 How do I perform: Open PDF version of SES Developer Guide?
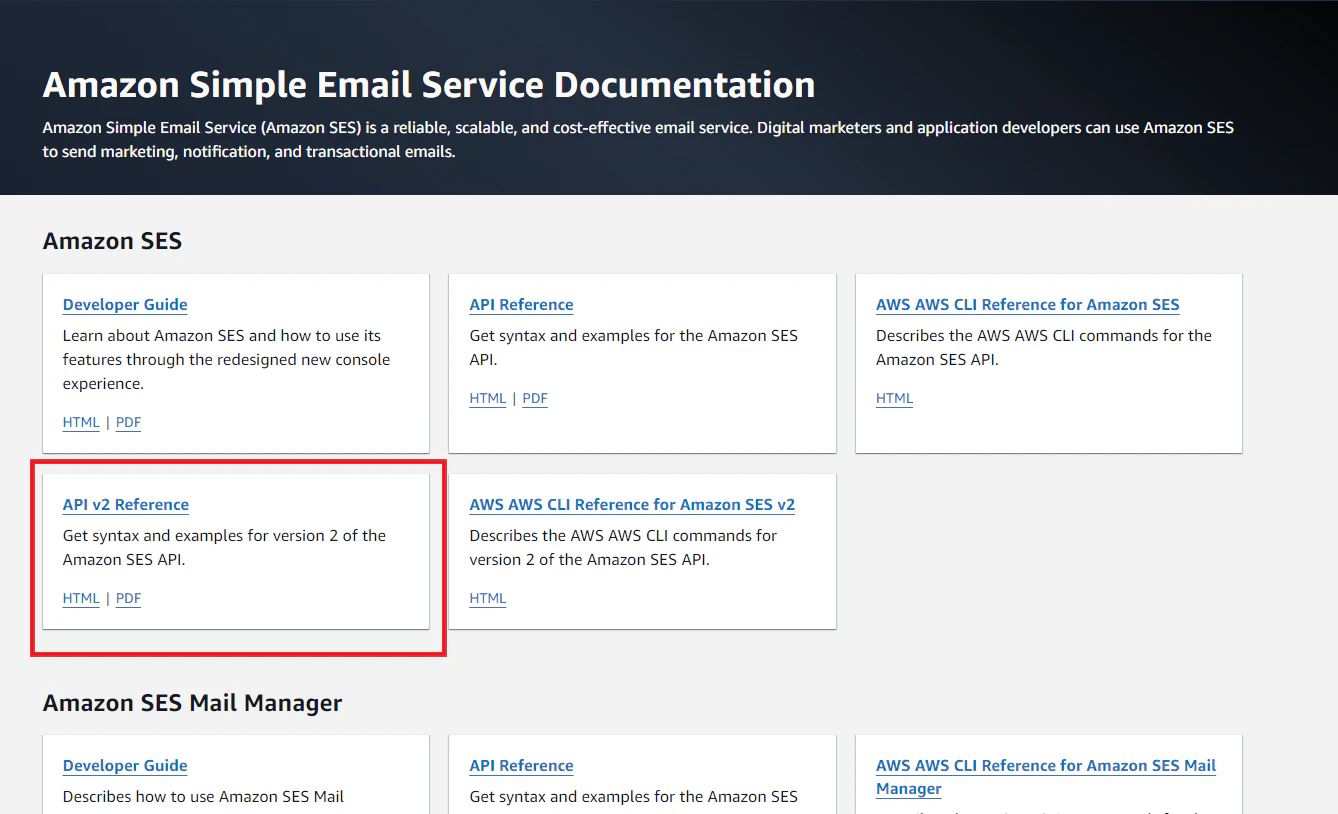(x=128, y=422)
